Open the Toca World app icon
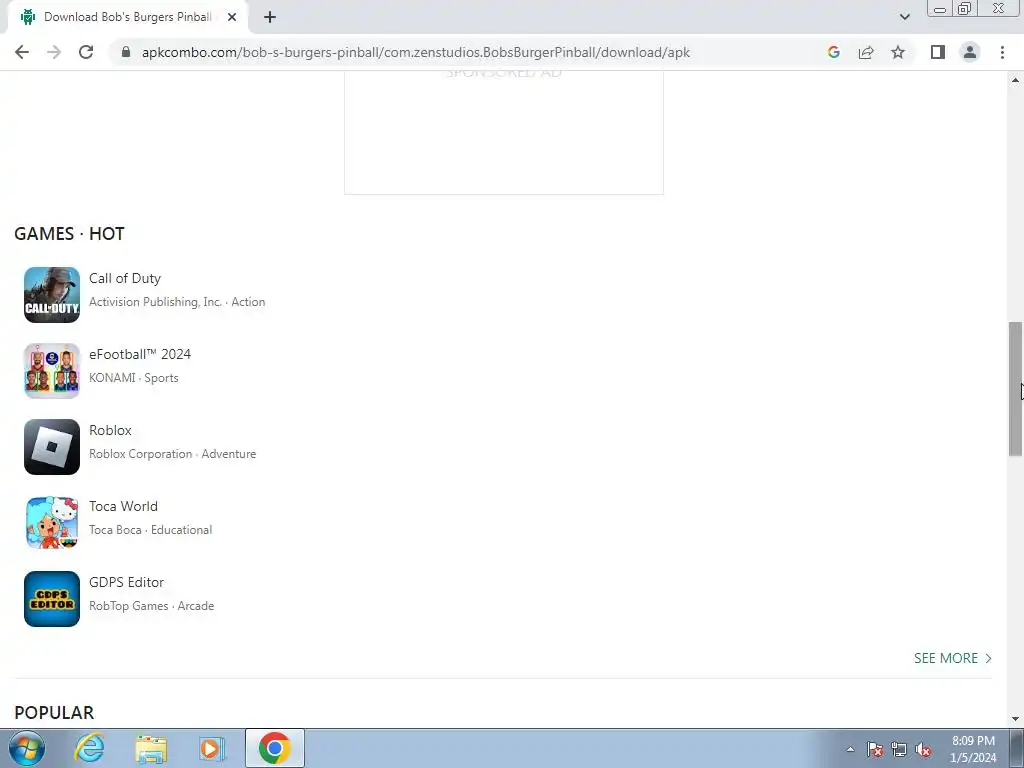 (52, 523)
